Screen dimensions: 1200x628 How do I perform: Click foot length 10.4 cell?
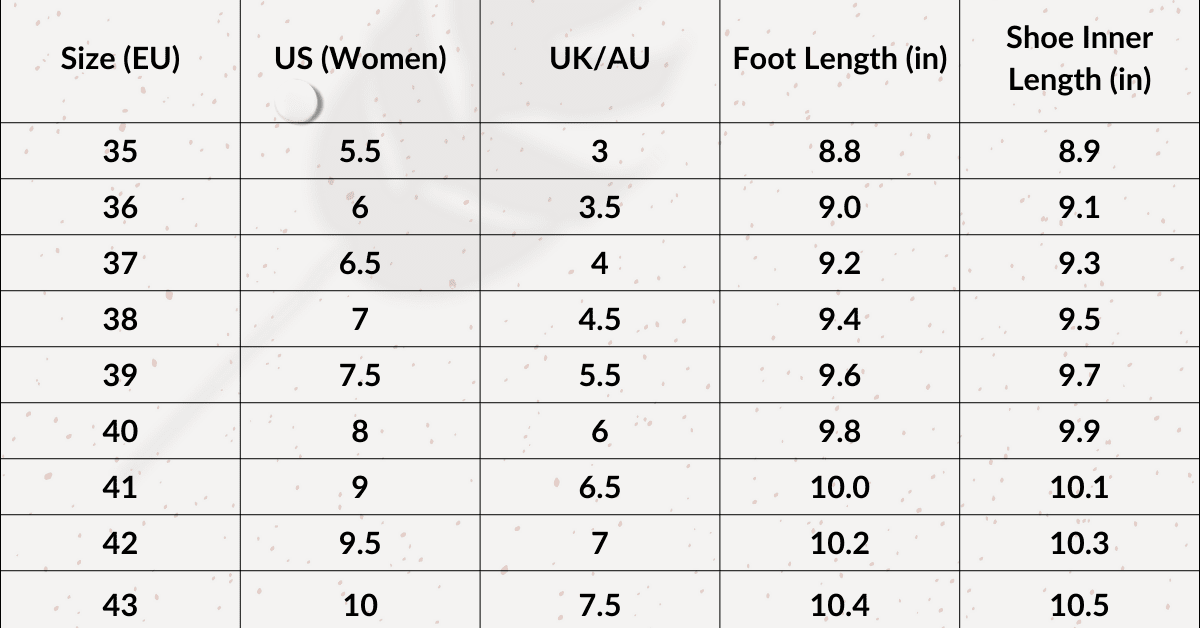coord(840,603)
